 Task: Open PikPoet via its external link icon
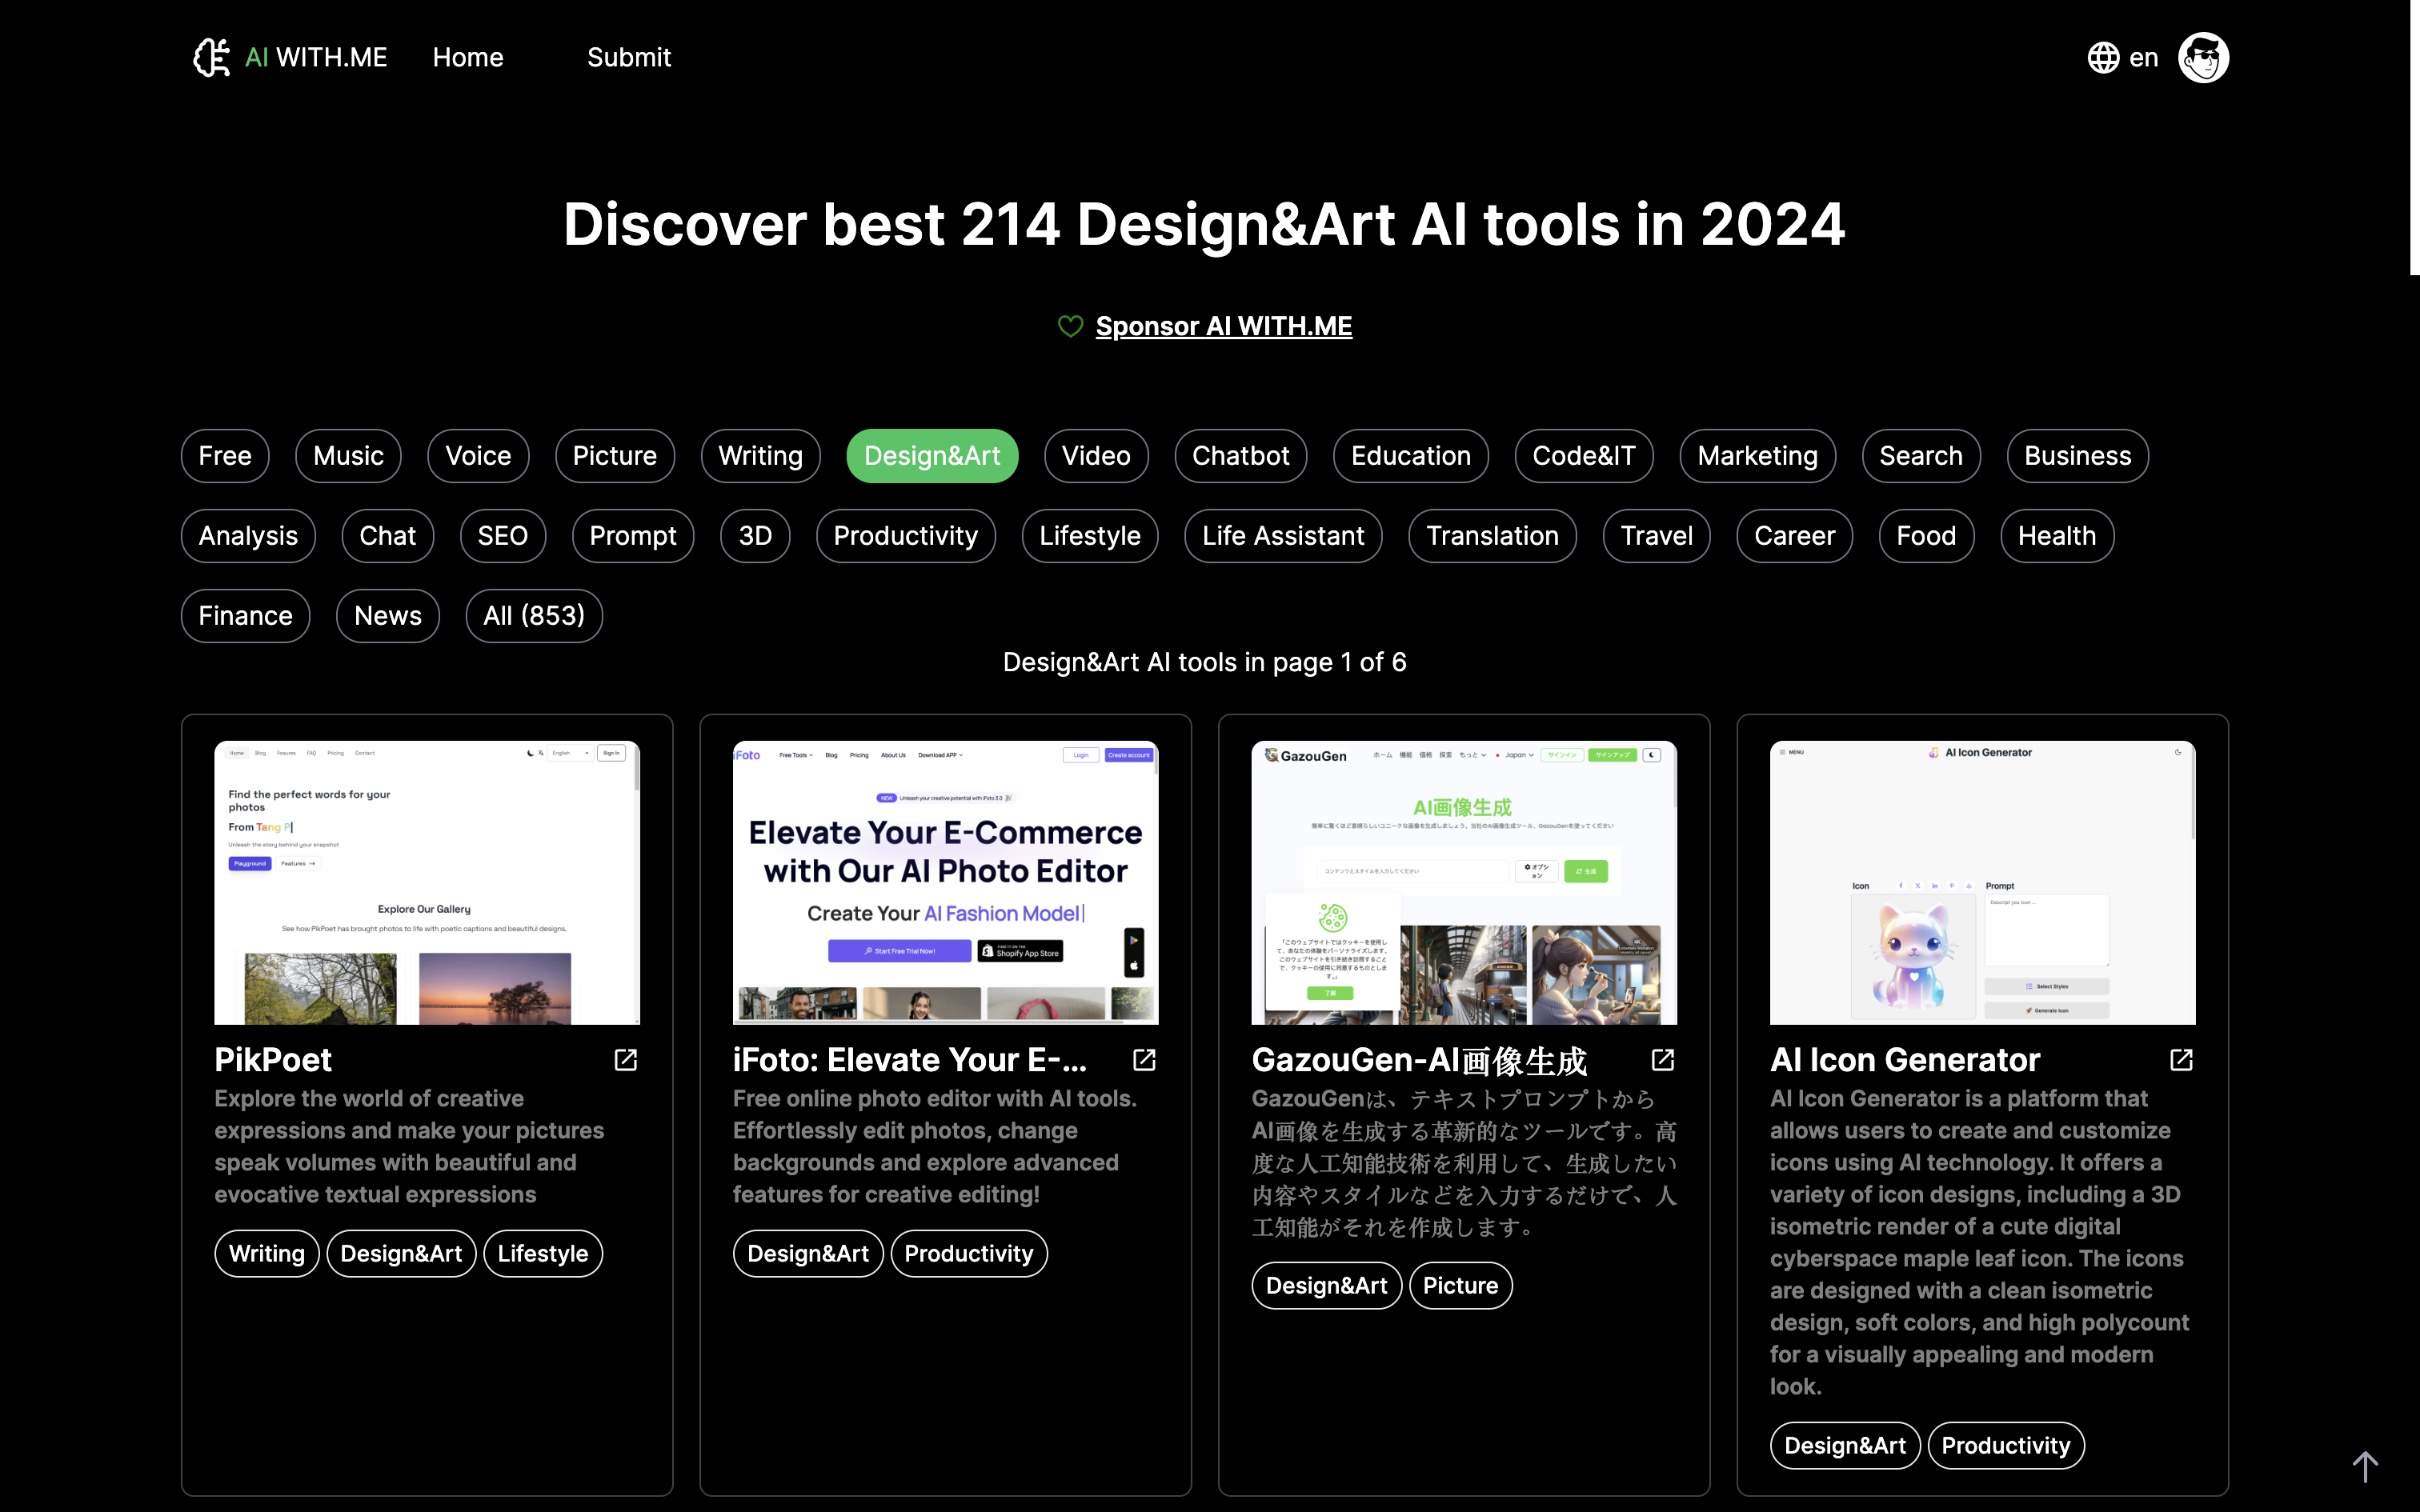tap(625, 1060)
